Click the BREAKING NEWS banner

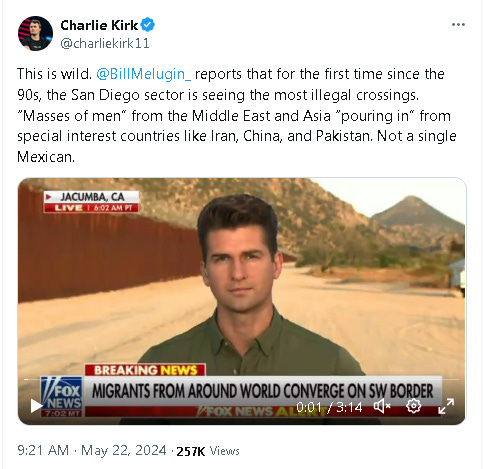tap(145, 370)
